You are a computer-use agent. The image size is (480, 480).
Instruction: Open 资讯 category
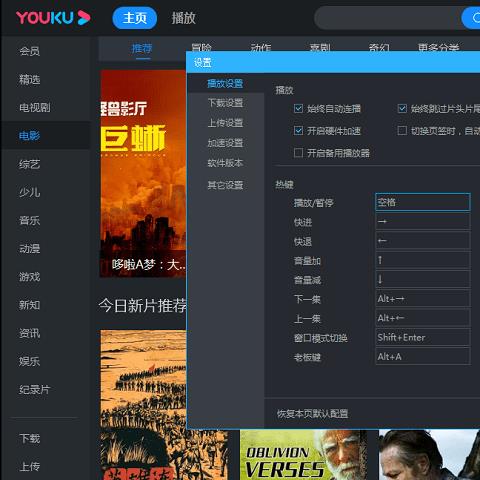click(30, 333)
